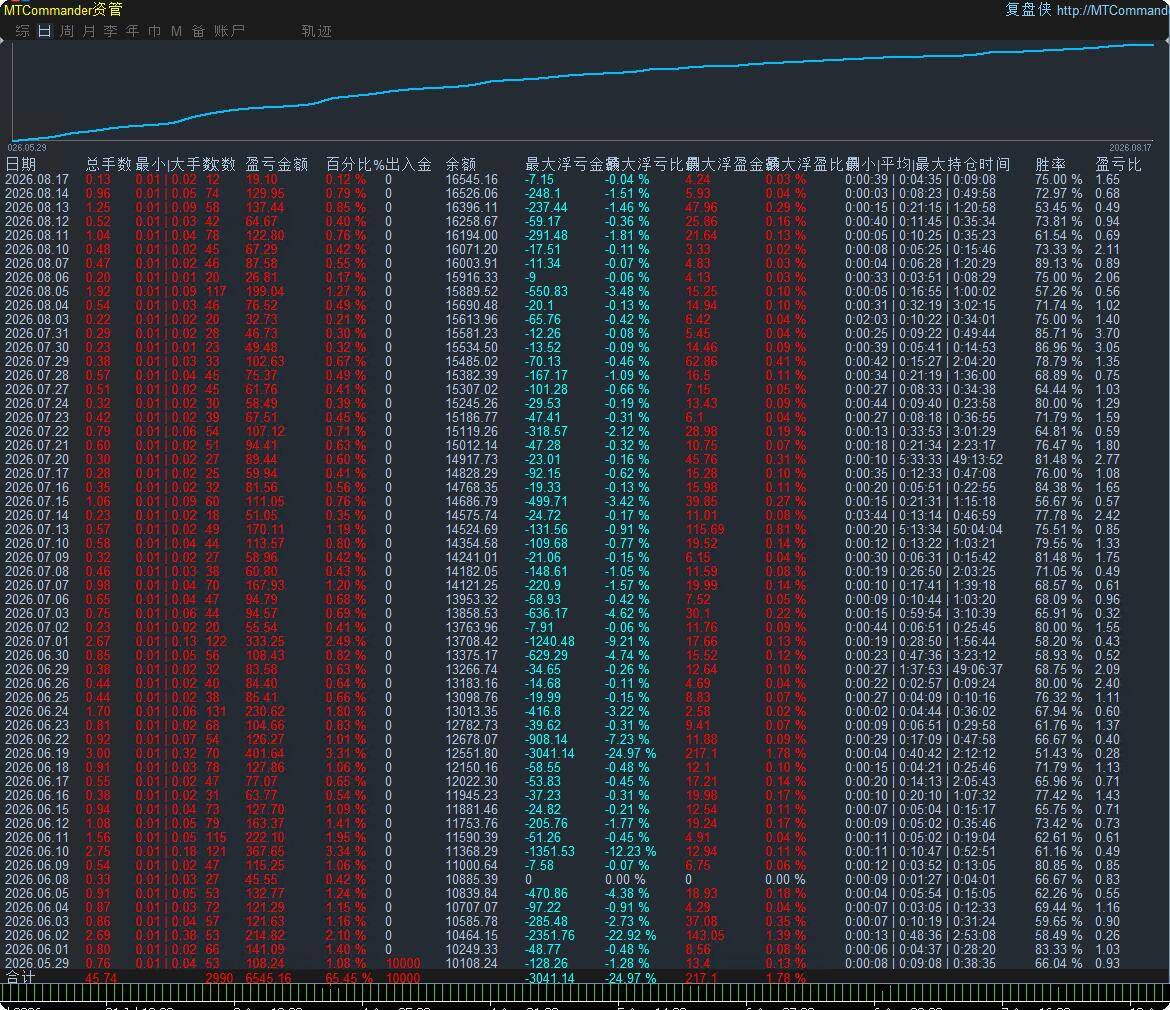Select the 2026.08.17 data row
1170x1010 pixels.
pos(585,179)
